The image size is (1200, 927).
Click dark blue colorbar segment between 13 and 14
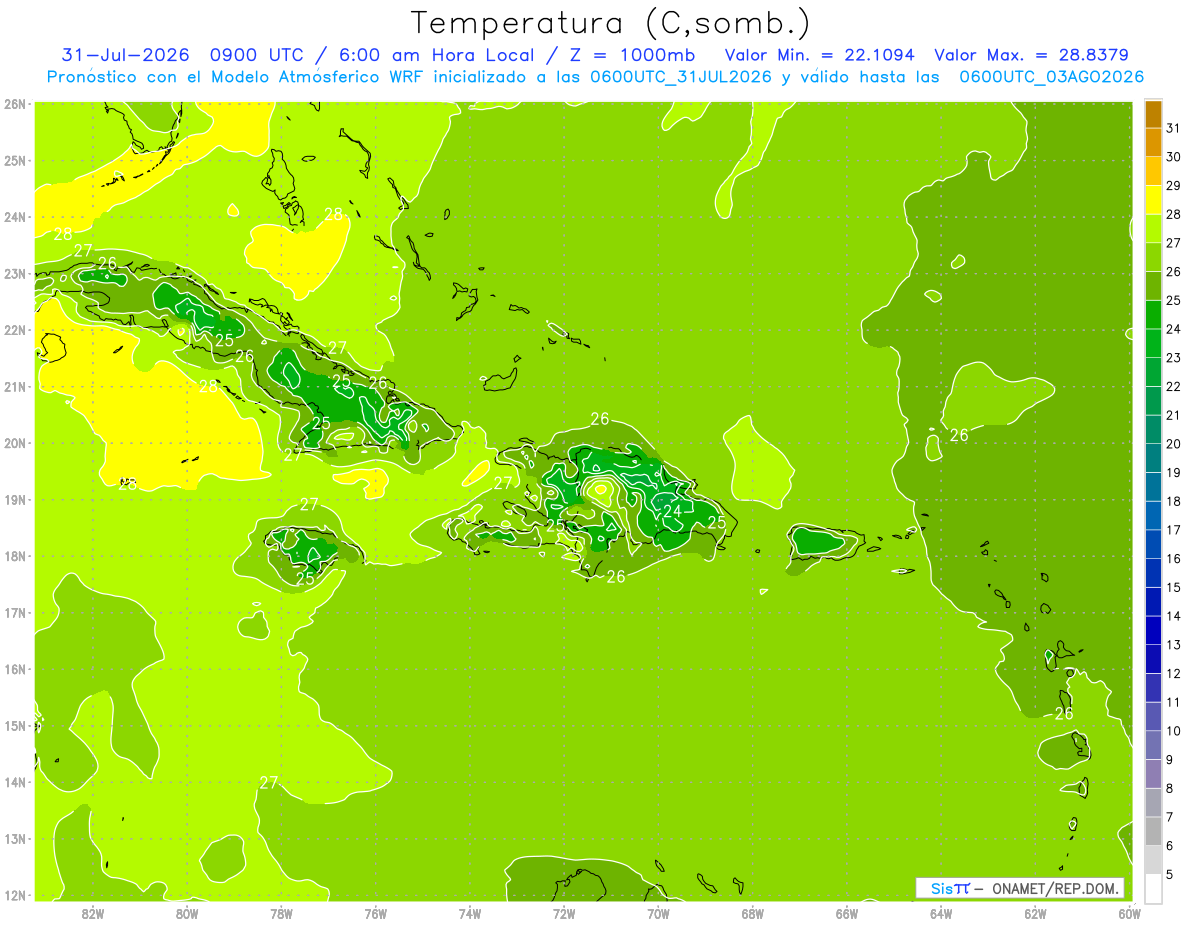[1153, 630]
